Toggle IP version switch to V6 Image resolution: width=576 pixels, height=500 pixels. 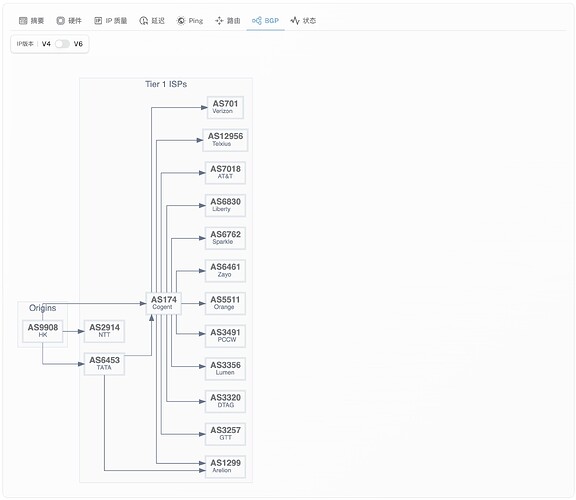[62, 44]
